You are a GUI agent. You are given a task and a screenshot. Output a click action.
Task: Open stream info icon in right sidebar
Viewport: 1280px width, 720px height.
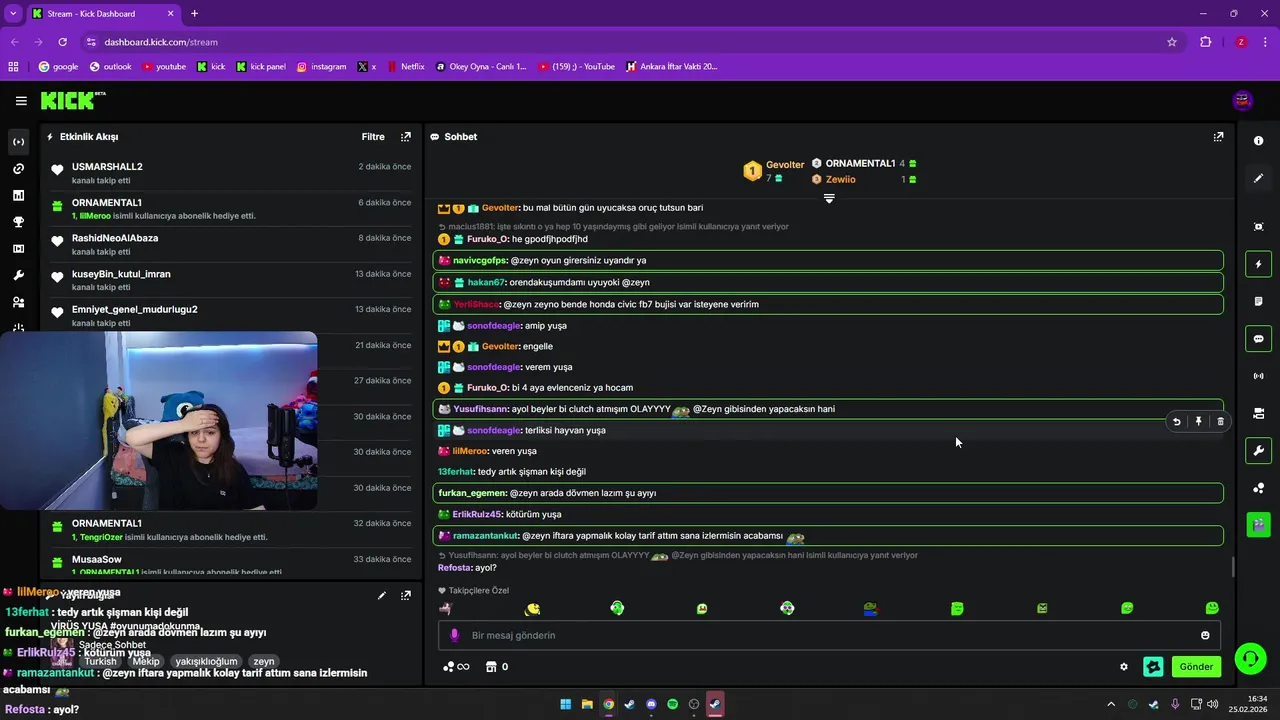[x=1258, y=141]
